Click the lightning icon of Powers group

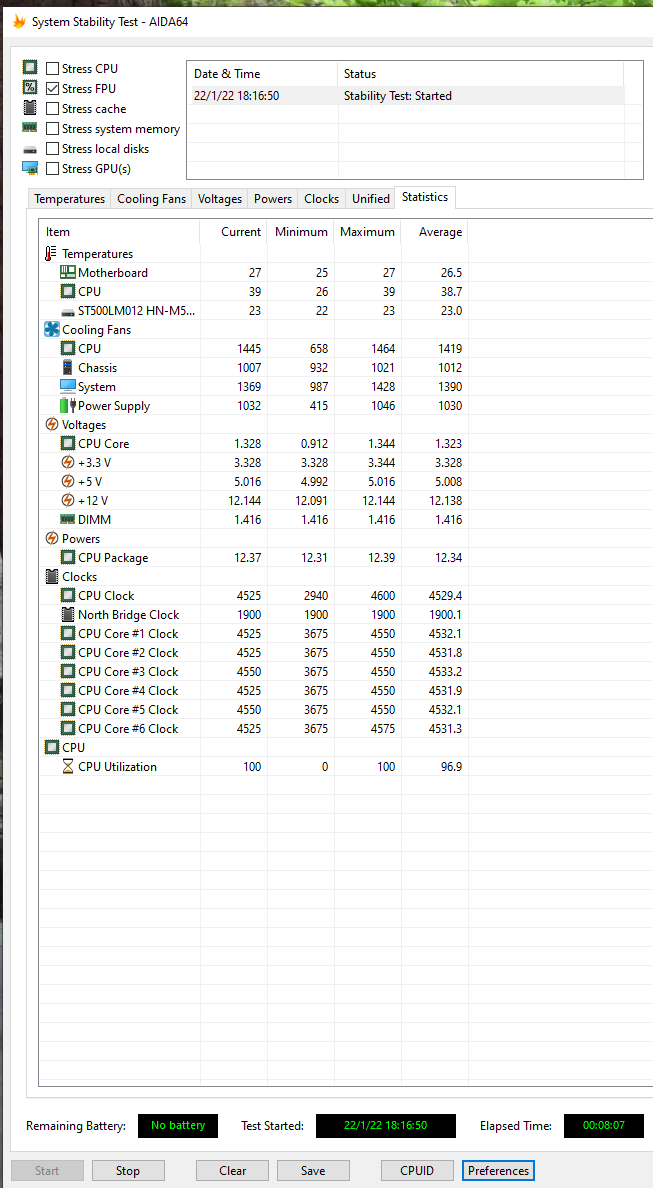click(52, 538)
